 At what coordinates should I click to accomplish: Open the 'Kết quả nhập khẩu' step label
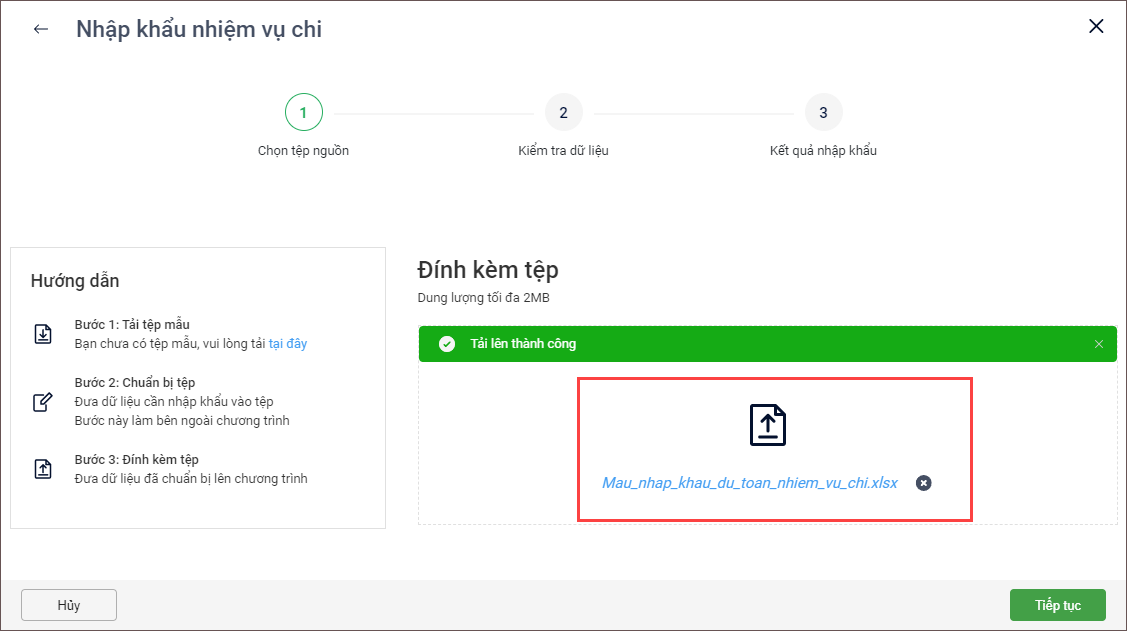(x=823, y=151)
